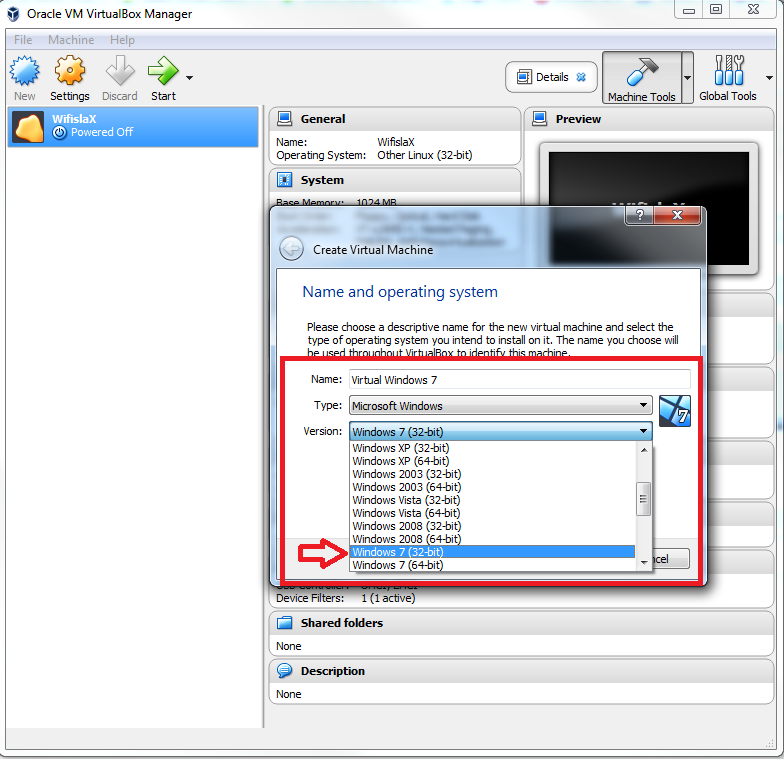Click the Details button

[x=551, y=77]
